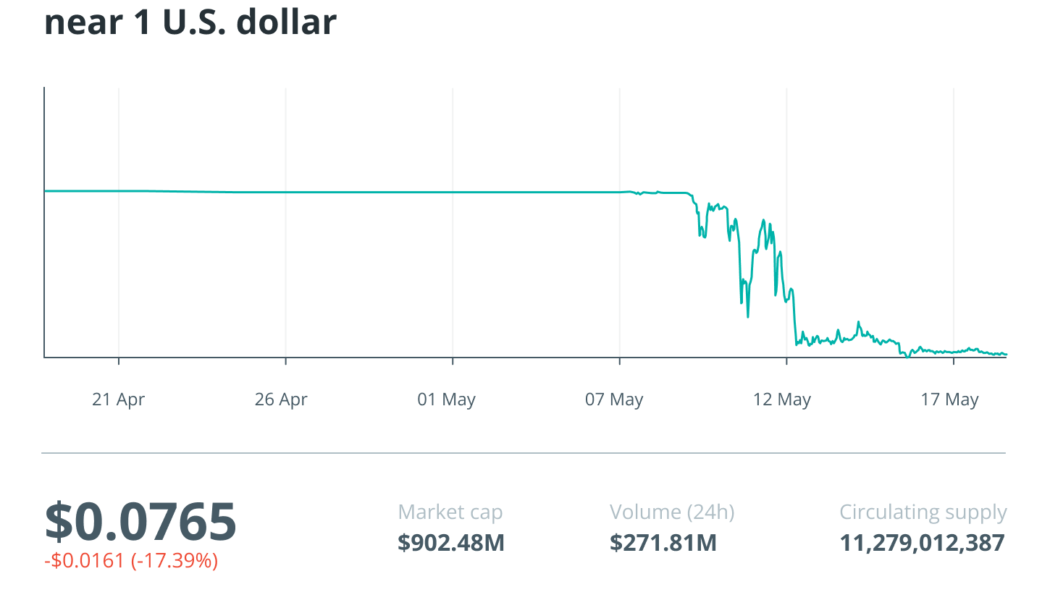Viewport: 1050px width, 600px height.
Task: Click the $902.48M market cap value
Action: pyautogui.click(x=450, y=543)
